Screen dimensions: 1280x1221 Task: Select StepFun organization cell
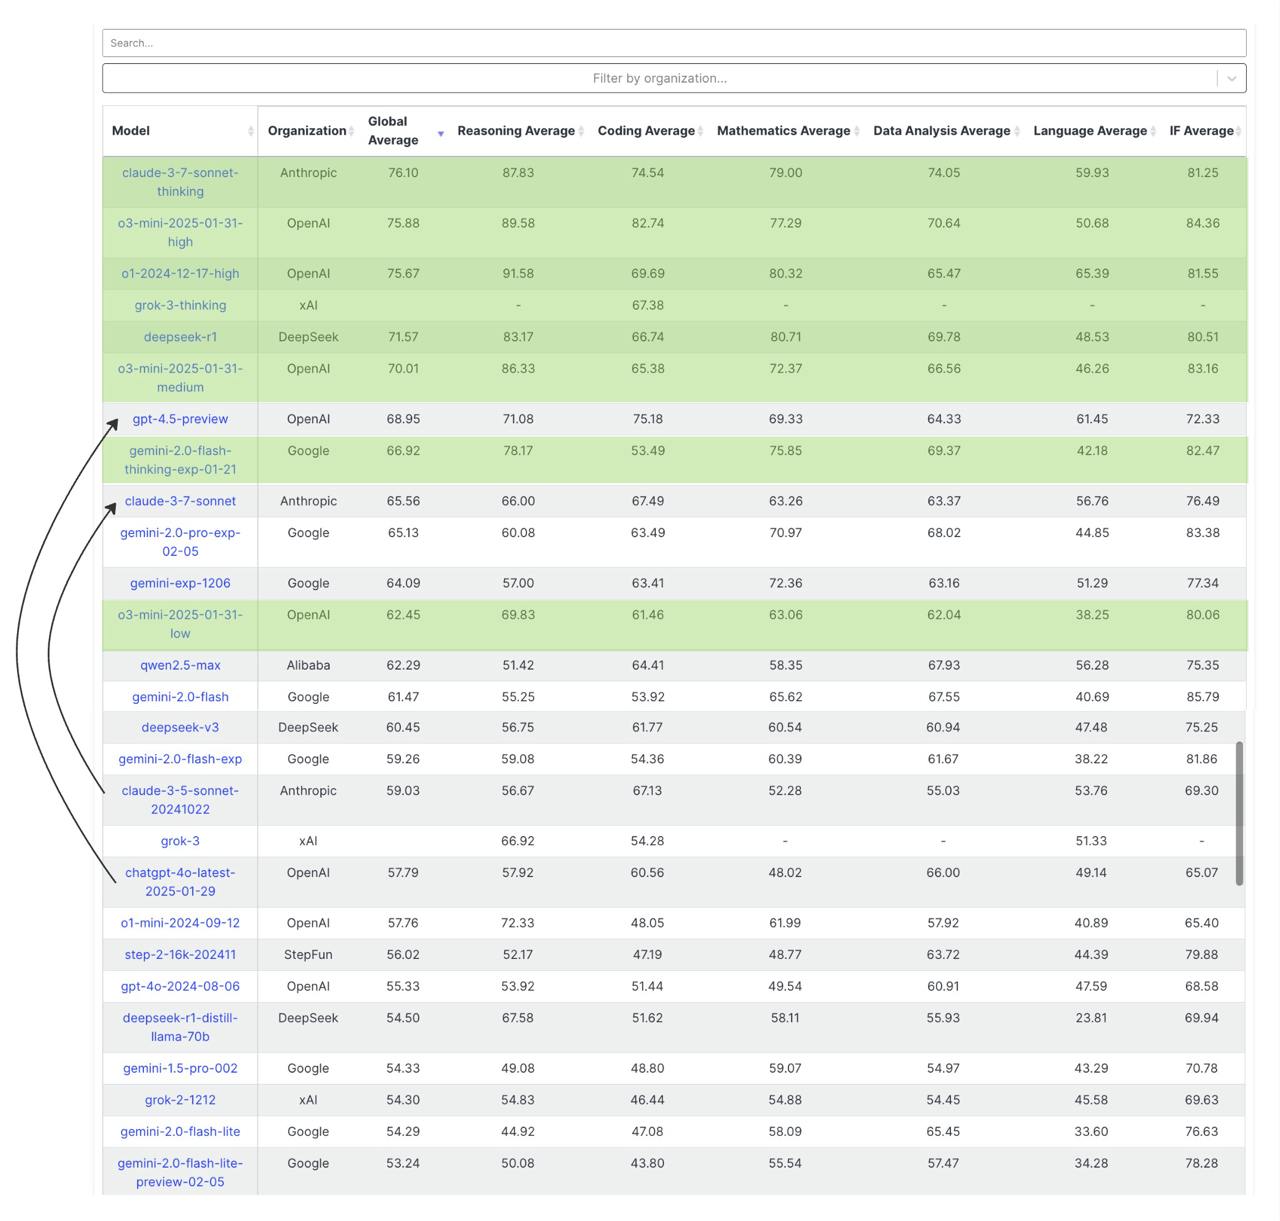pyautogui.click(x=308, y=955)
